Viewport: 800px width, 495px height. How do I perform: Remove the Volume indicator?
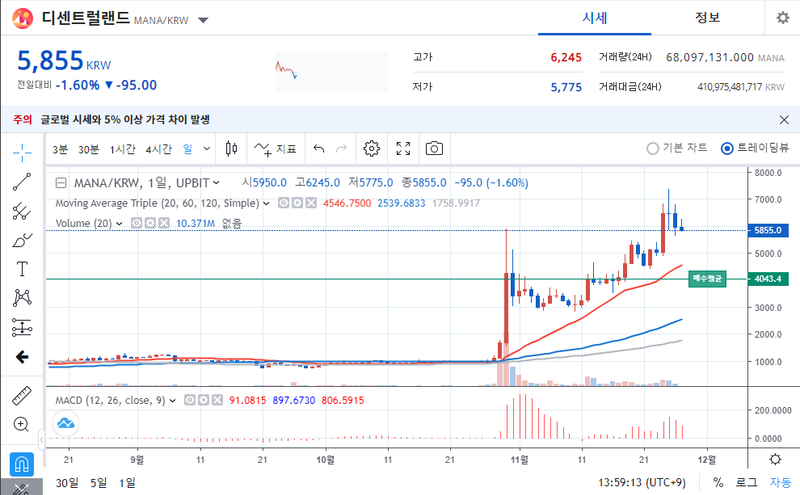[164, 223]
